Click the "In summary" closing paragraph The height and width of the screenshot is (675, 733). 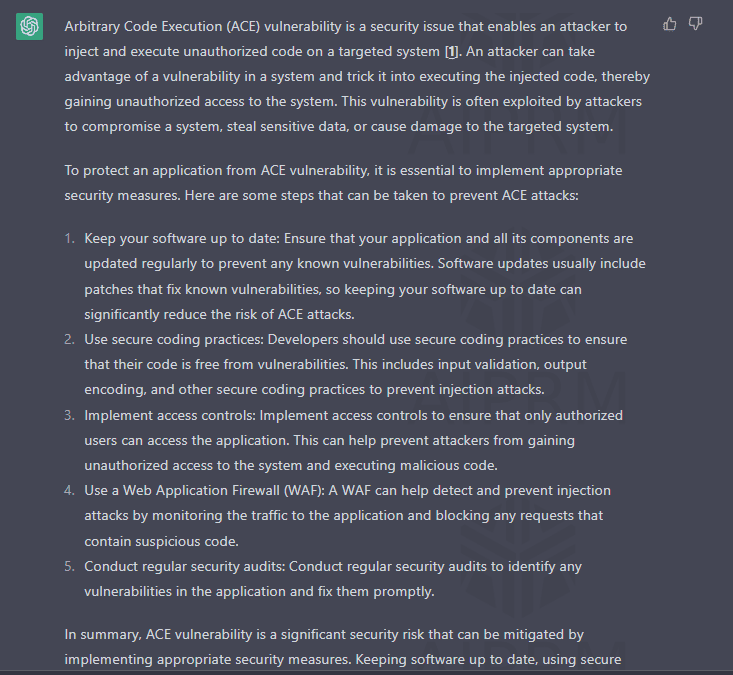pos(343,647)
